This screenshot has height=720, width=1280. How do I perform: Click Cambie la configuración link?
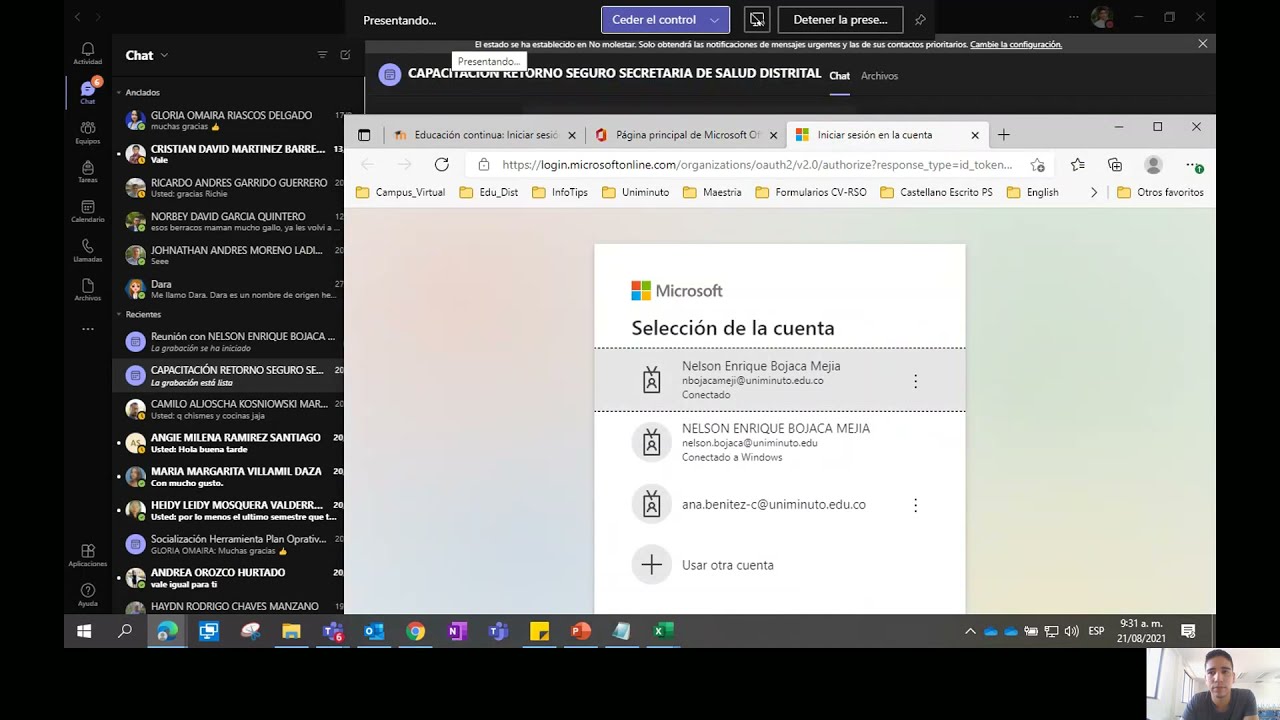coord(1016,44)
